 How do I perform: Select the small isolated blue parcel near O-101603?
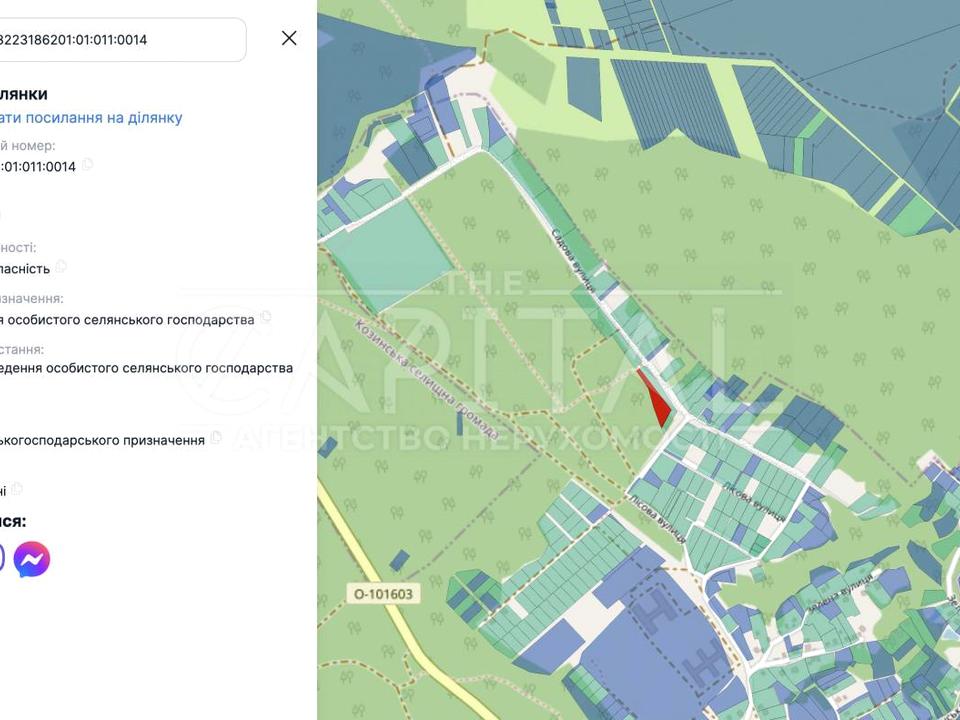point(399,560)
